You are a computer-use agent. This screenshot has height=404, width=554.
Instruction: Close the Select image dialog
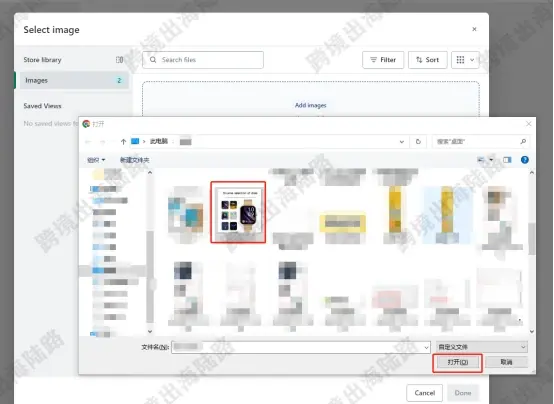point(474,29)
